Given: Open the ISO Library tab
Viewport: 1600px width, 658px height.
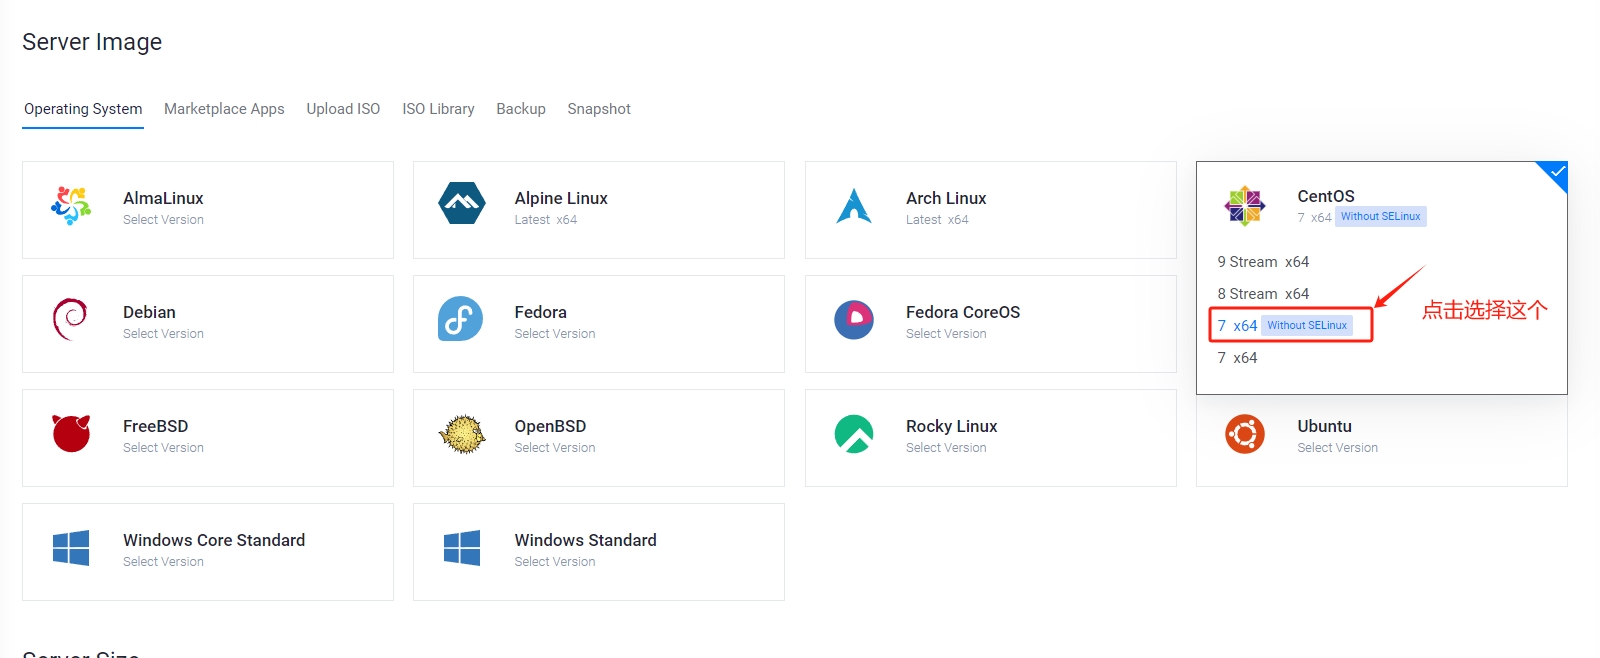Looking at the screenshot, I should coord(438,109).
